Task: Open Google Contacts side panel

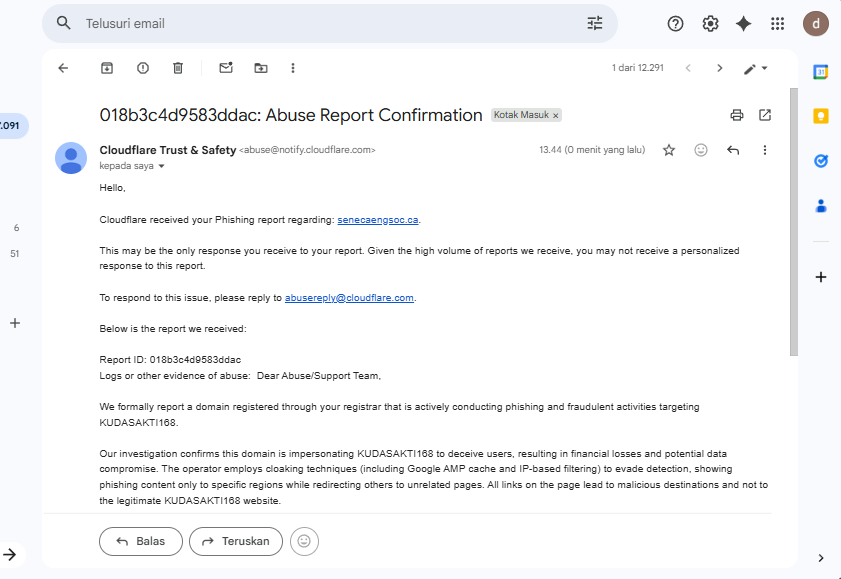Action: click(821, 206)
